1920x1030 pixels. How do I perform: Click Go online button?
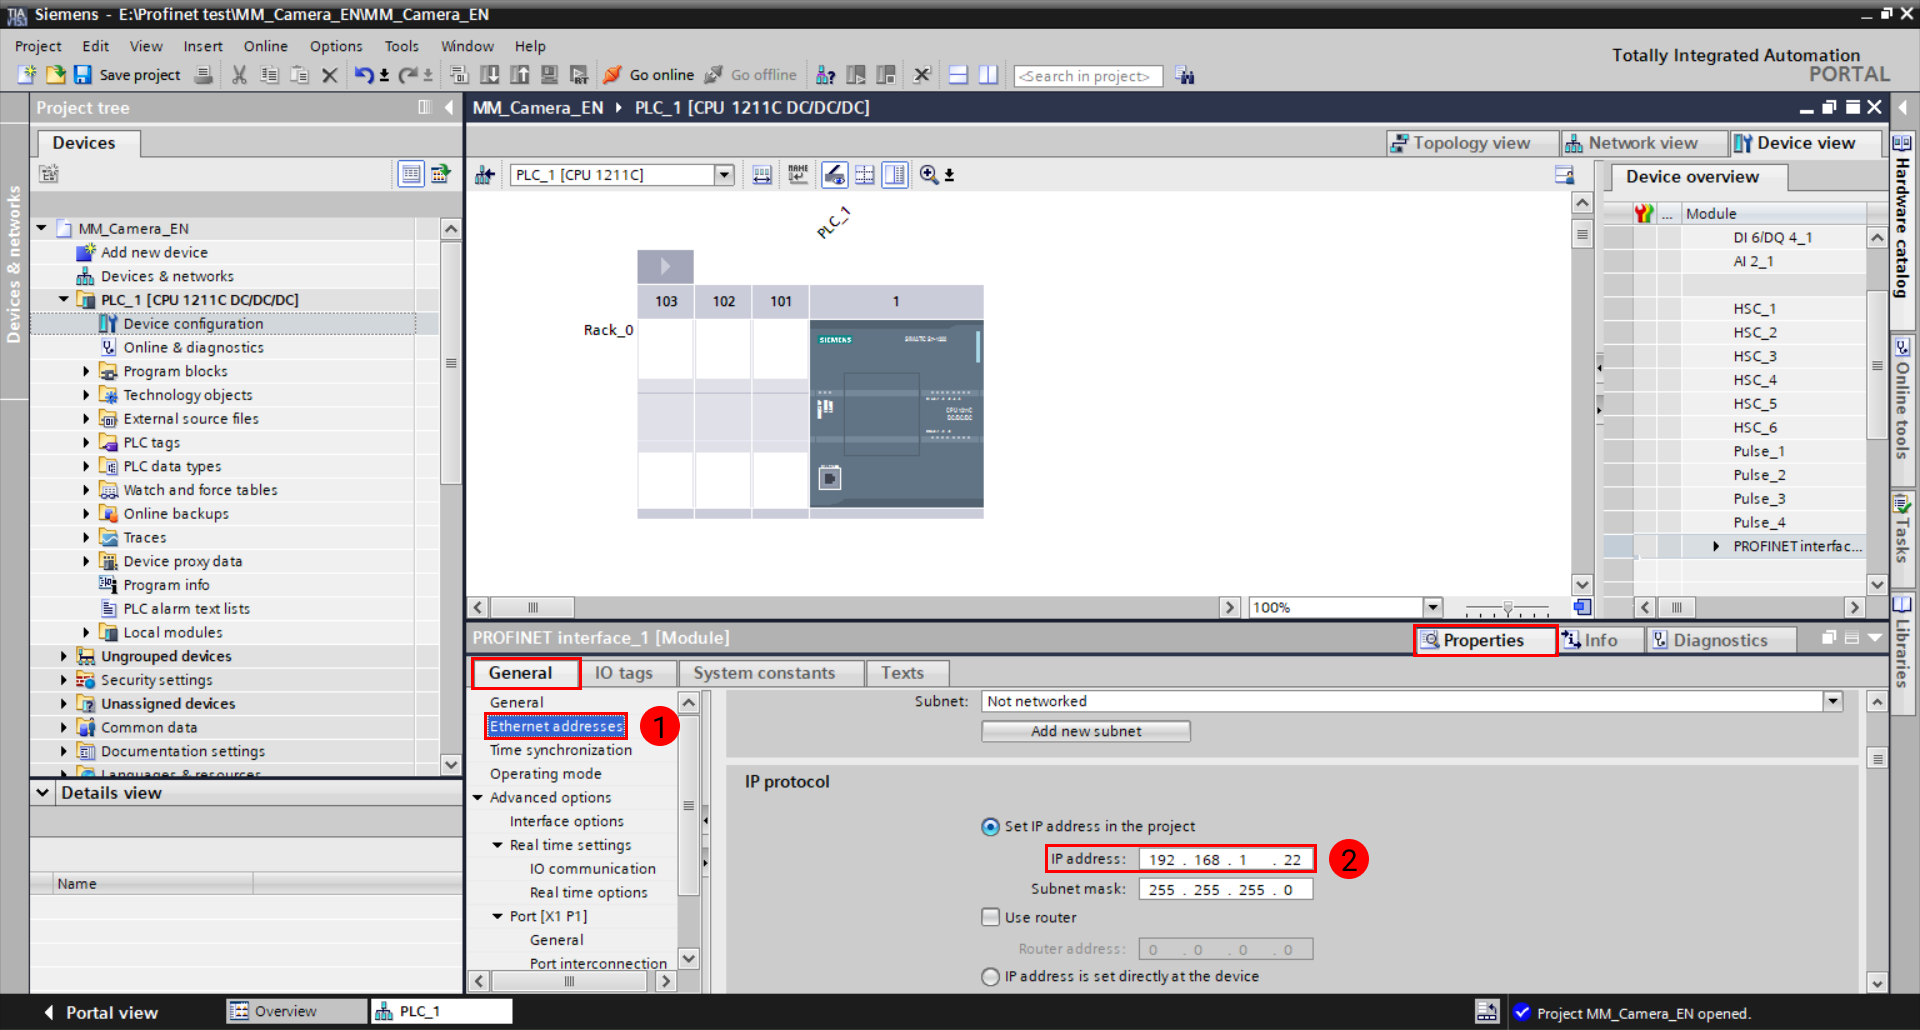coord(649,75)
